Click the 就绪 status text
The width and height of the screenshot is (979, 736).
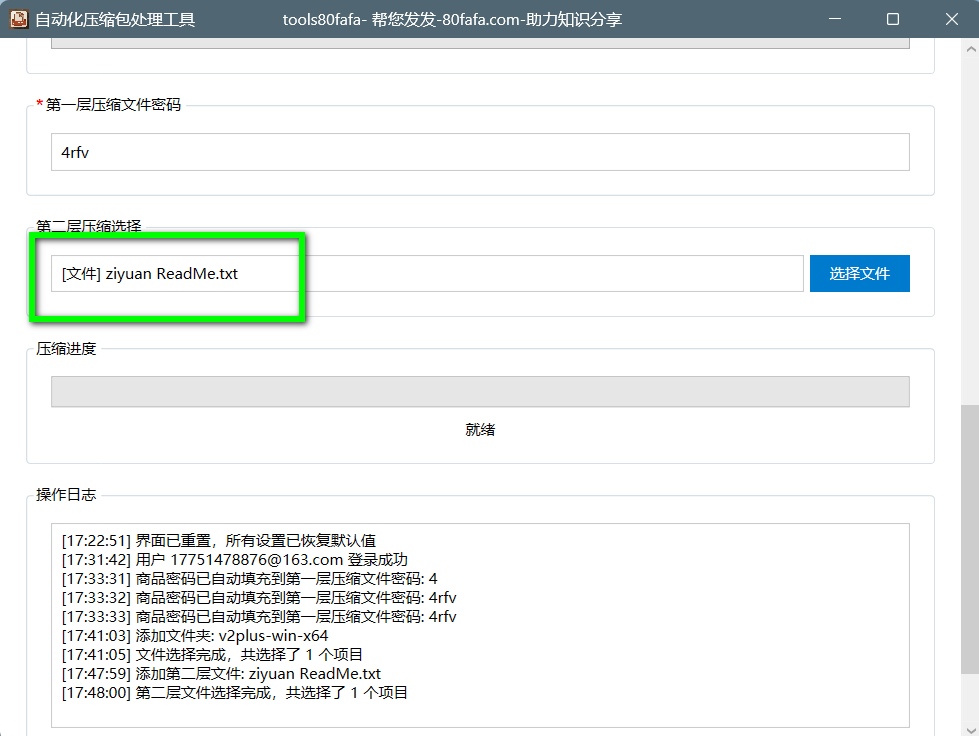click(x=480, y=430)
